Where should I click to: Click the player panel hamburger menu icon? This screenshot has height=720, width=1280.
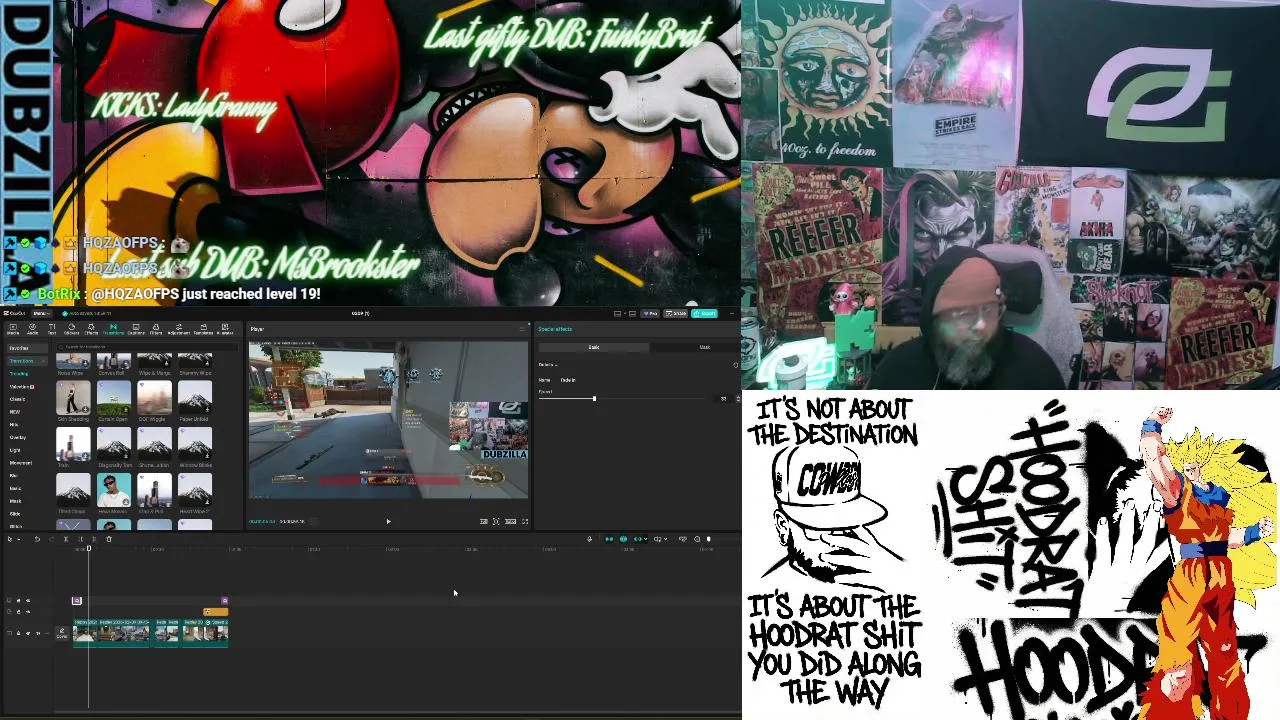point(523,329)
